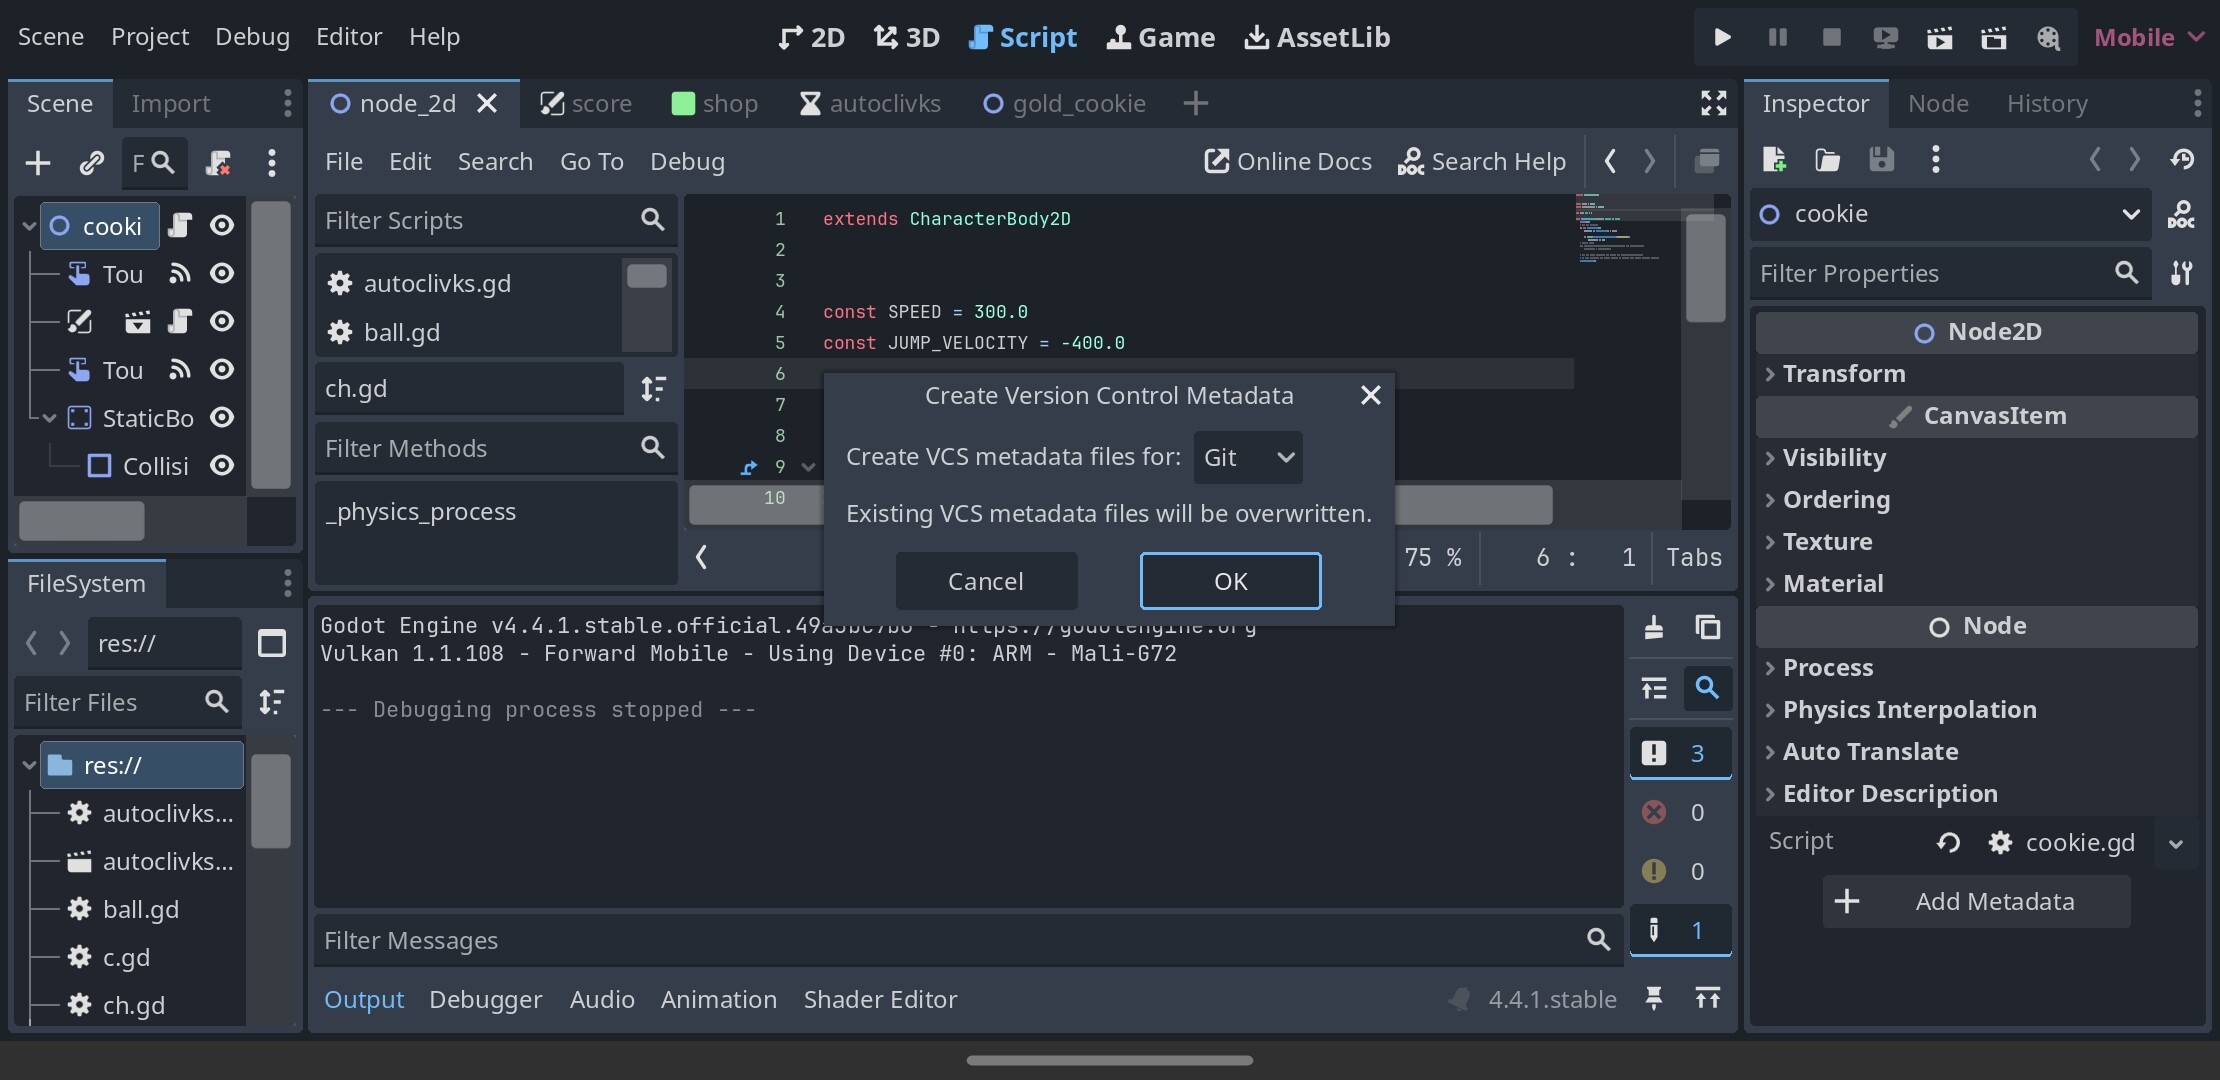Confirm dialog with OK button
This screenshot has width=2220, height=1080.
coord(1230,581)
